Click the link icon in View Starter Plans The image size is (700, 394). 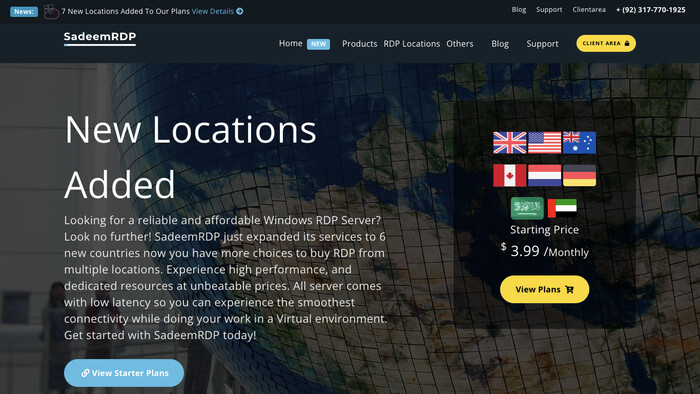(x=85, y=373)
